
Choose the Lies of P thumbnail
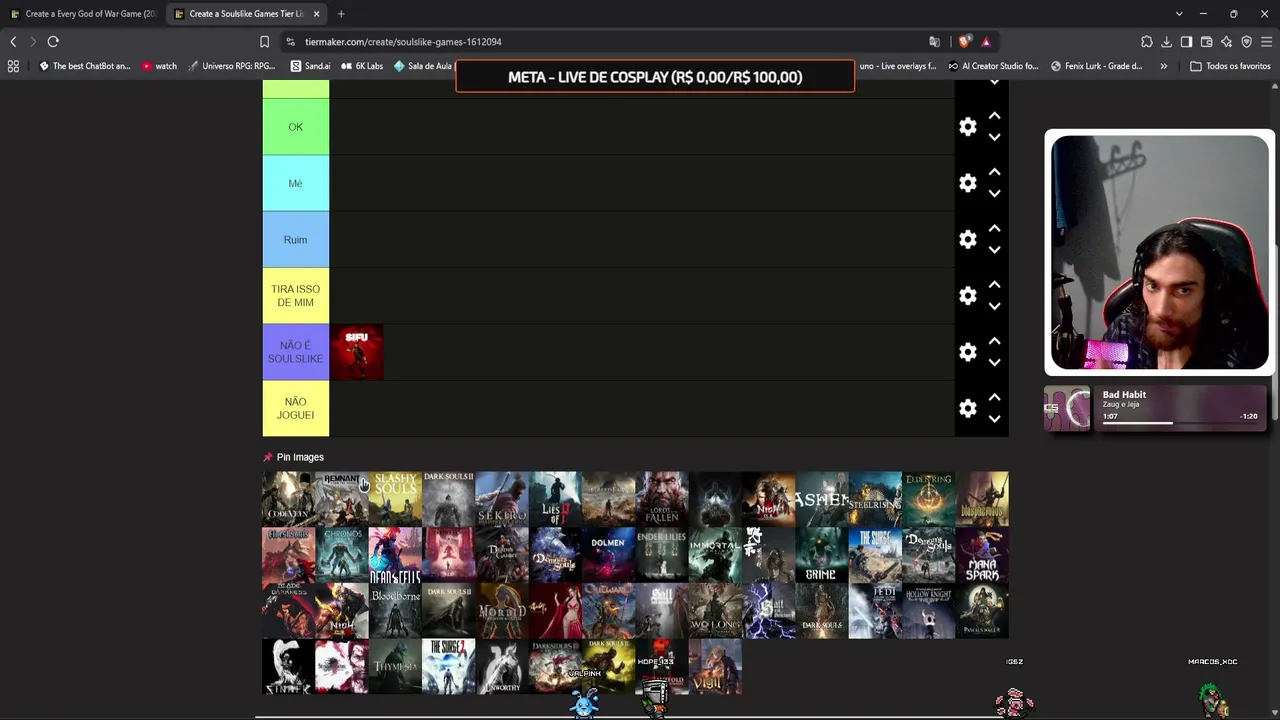click(555, 499)
